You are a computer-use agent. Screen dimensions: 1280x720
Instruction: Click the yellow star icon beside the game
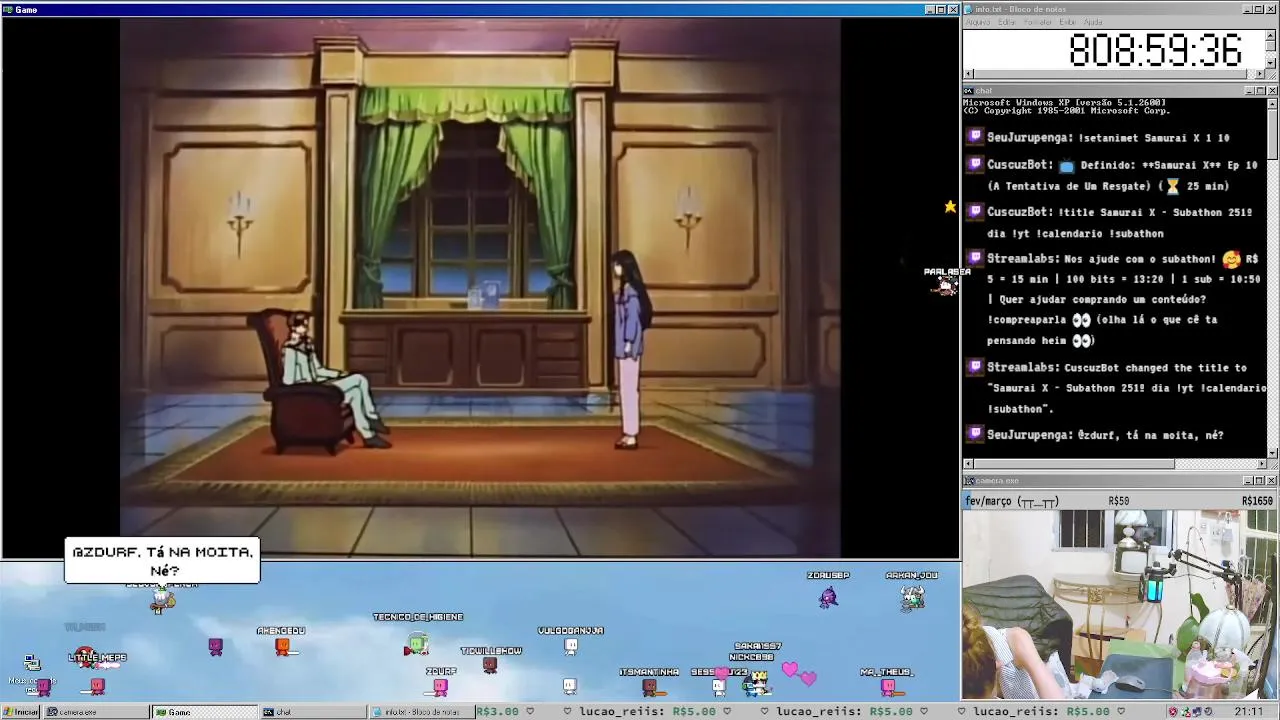coord(950,207)
